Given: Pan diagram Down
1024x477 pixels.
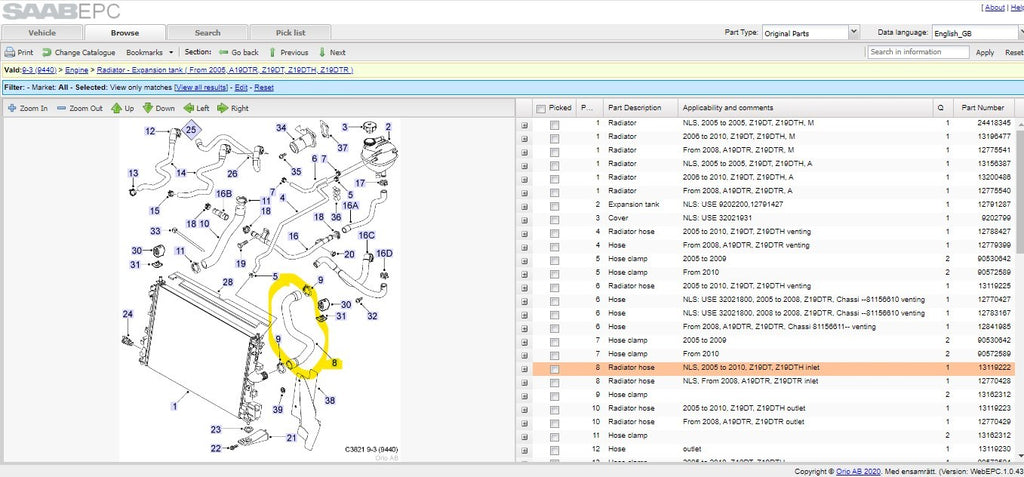Looking at the screenshot, I should coord(159,108).
